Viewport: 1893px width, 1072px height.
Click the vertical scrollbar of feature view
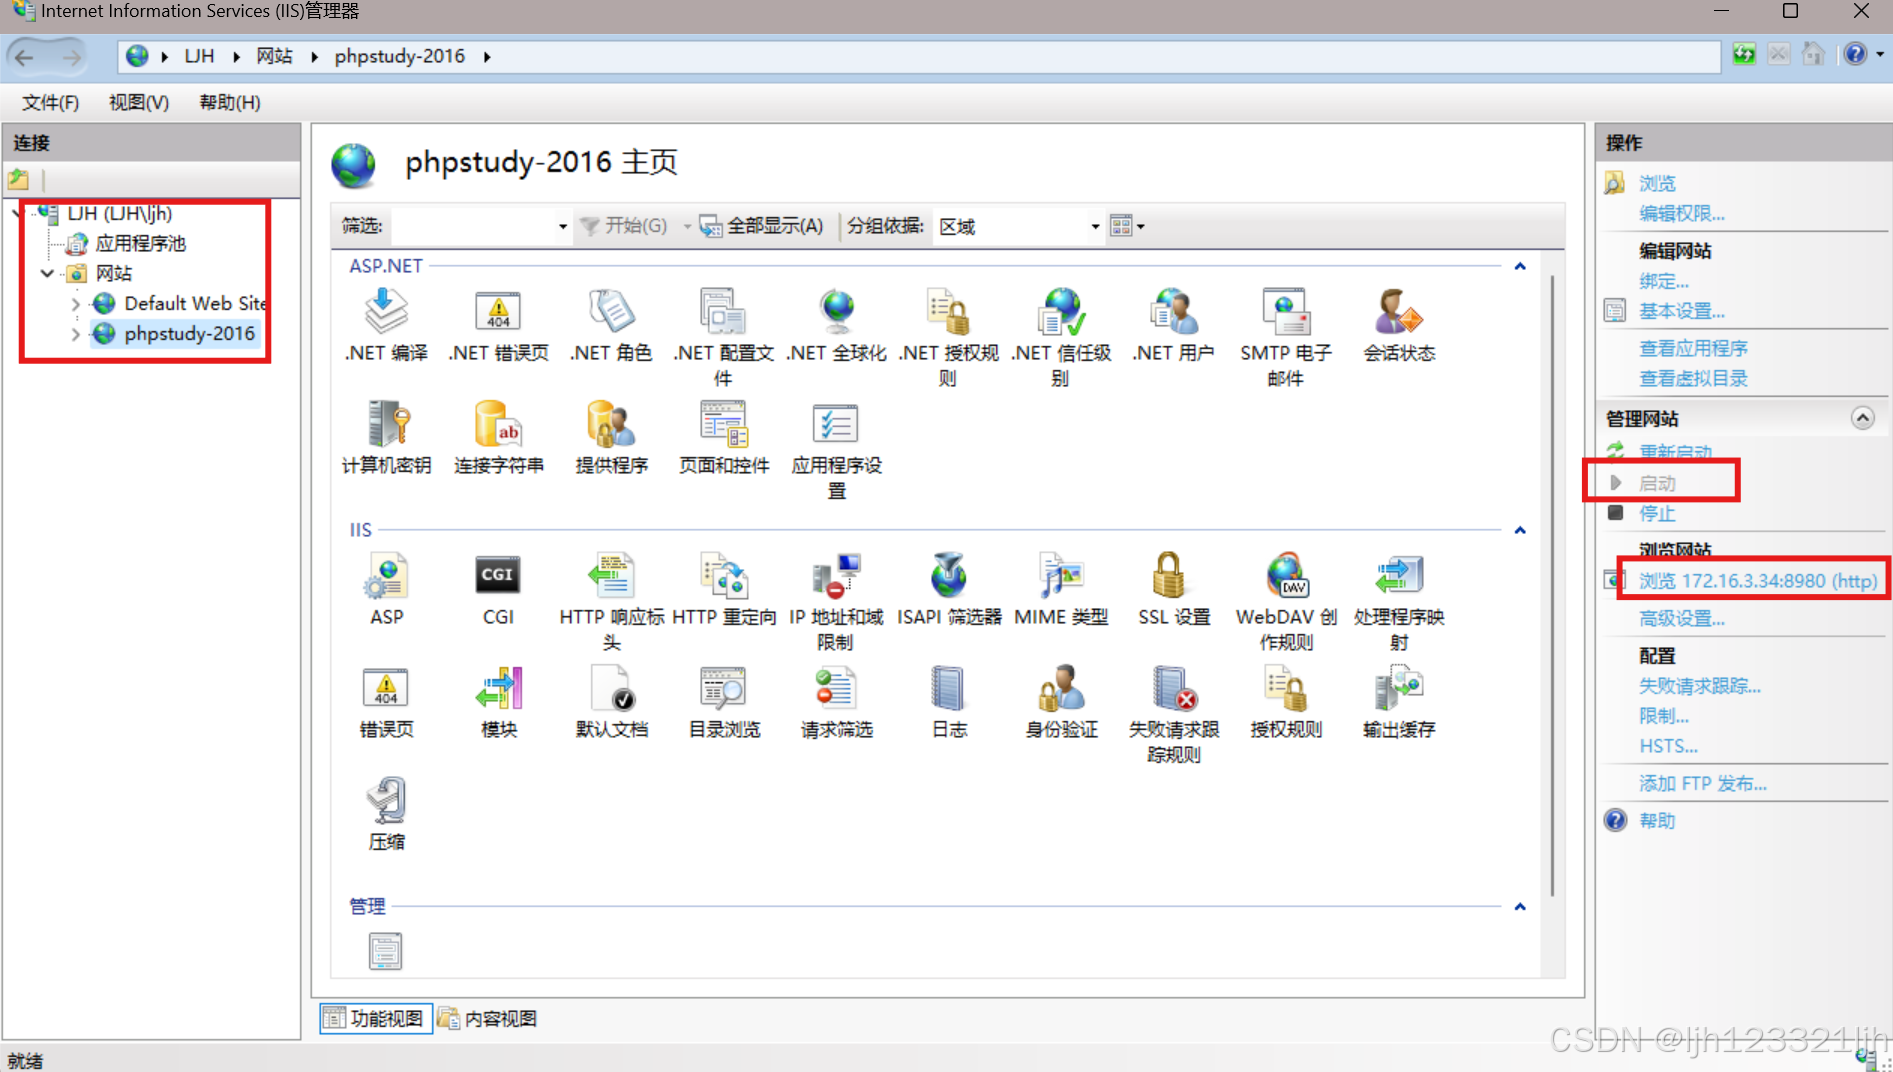1552,585
